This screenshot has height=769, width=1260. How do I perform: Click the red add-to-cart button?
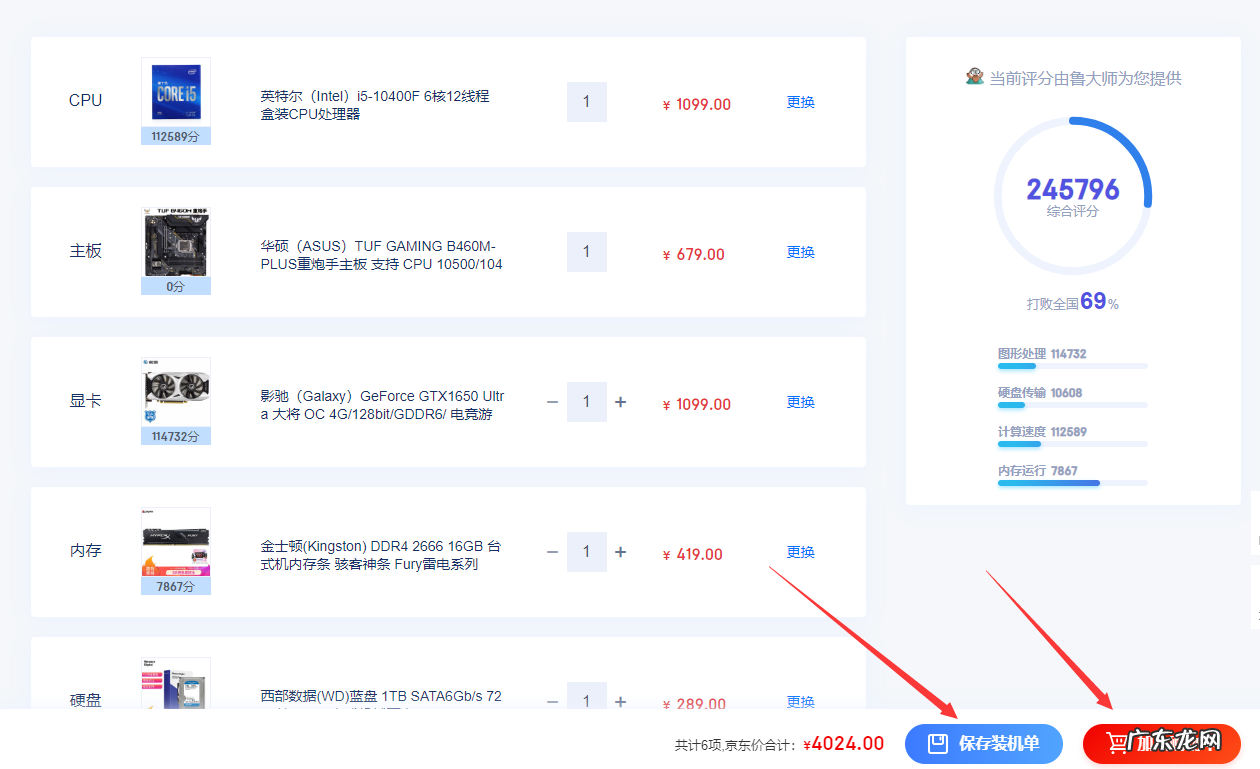pyautogui.click(x=1160, y=744)
